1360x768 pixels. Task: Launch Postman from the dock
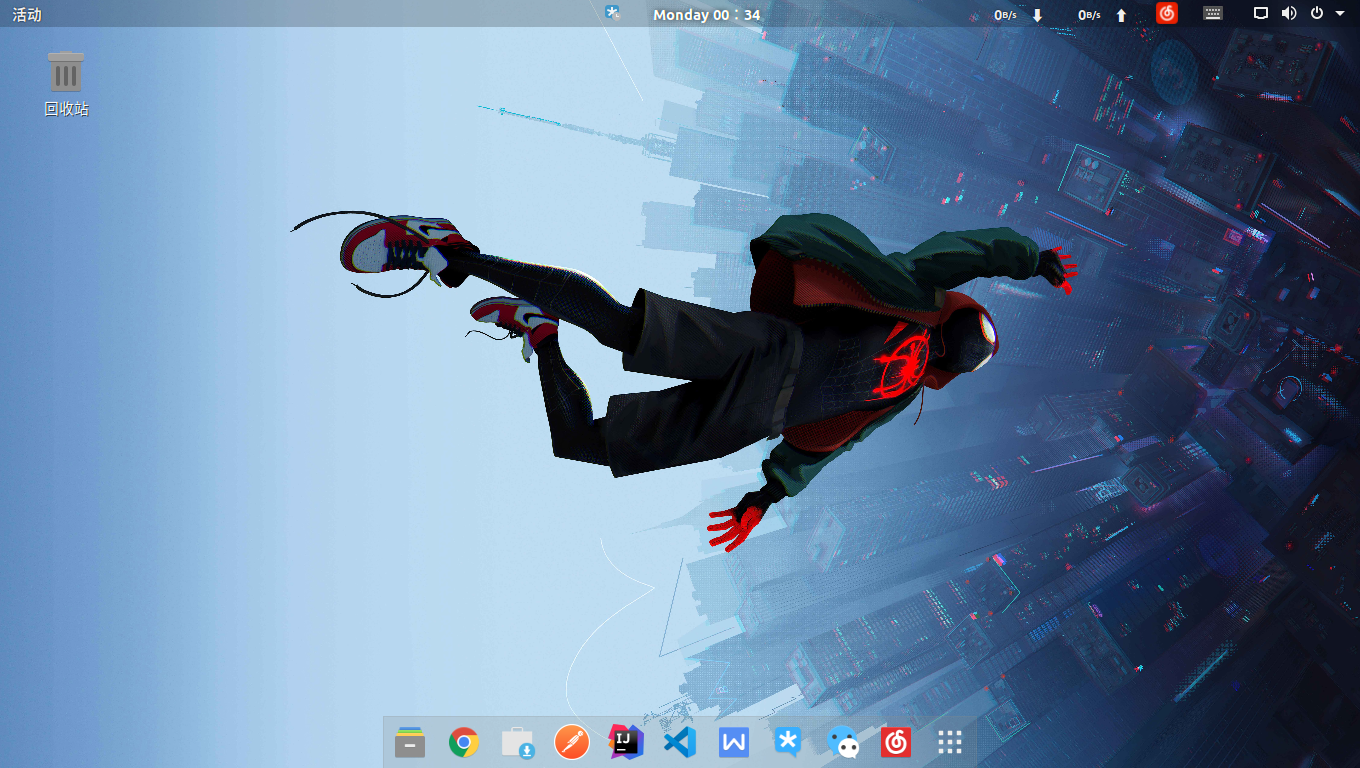571,743
